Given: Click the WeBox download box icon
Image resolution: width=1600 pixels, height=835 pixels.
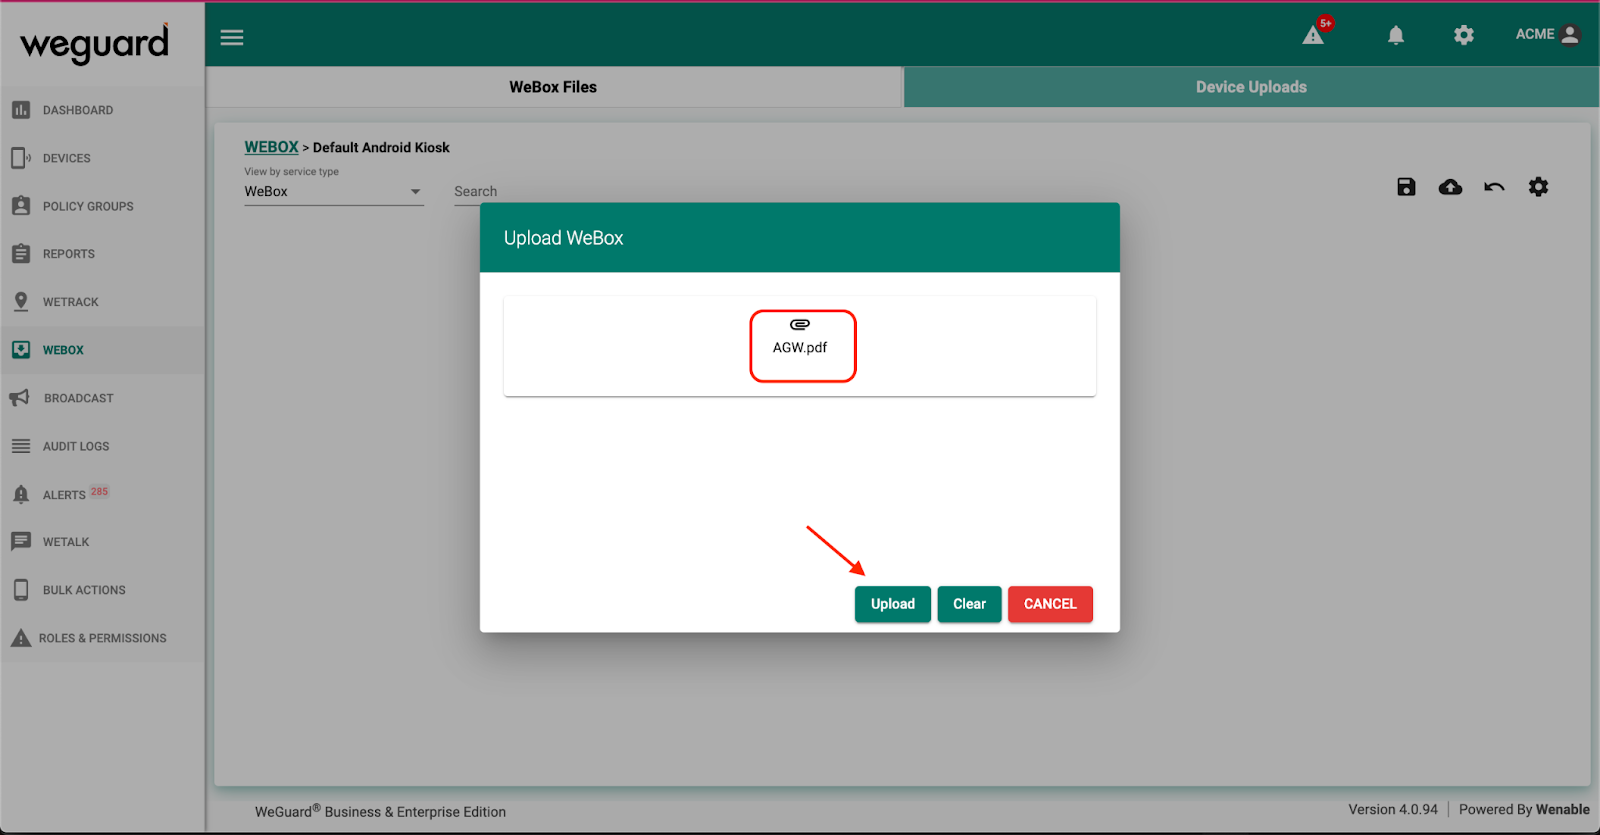Looking at the screenshot, I should [x=21, y=350].
